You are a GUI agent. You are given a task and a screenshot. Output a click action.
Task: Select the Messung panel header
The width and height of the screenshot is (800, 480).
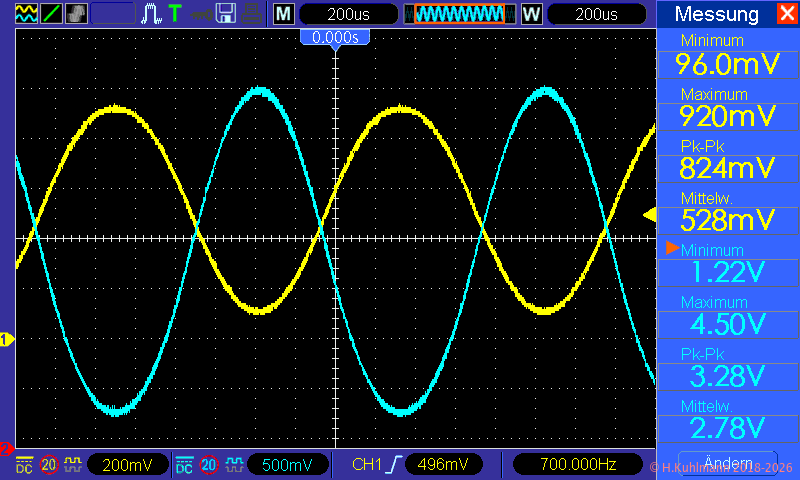click(716, 14)
